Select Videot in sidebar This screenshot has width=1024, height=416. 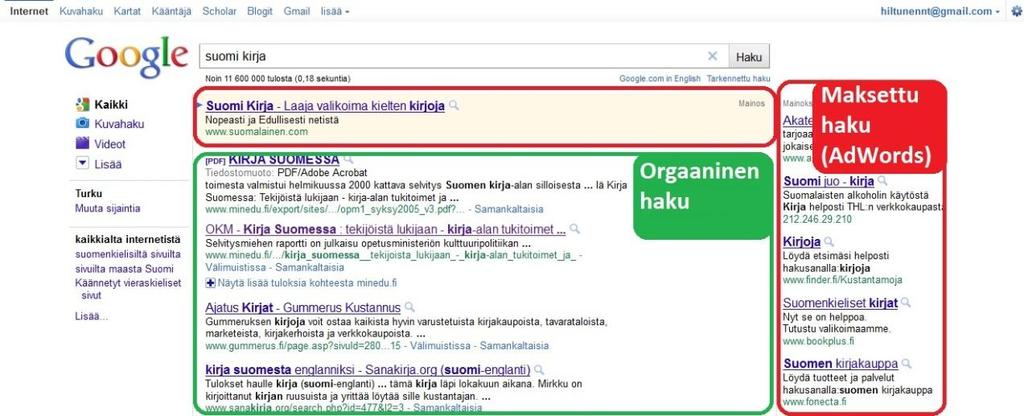[x=110, y=144]
